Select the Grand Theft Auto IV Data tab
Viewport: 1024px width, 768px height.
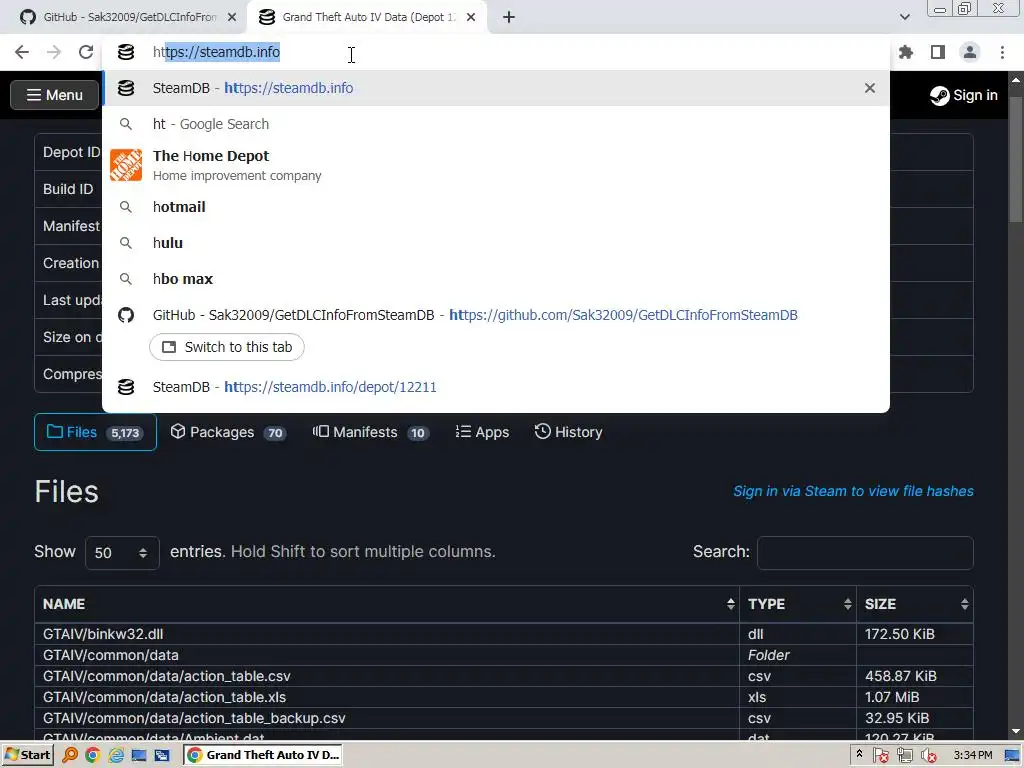(366, 18)
